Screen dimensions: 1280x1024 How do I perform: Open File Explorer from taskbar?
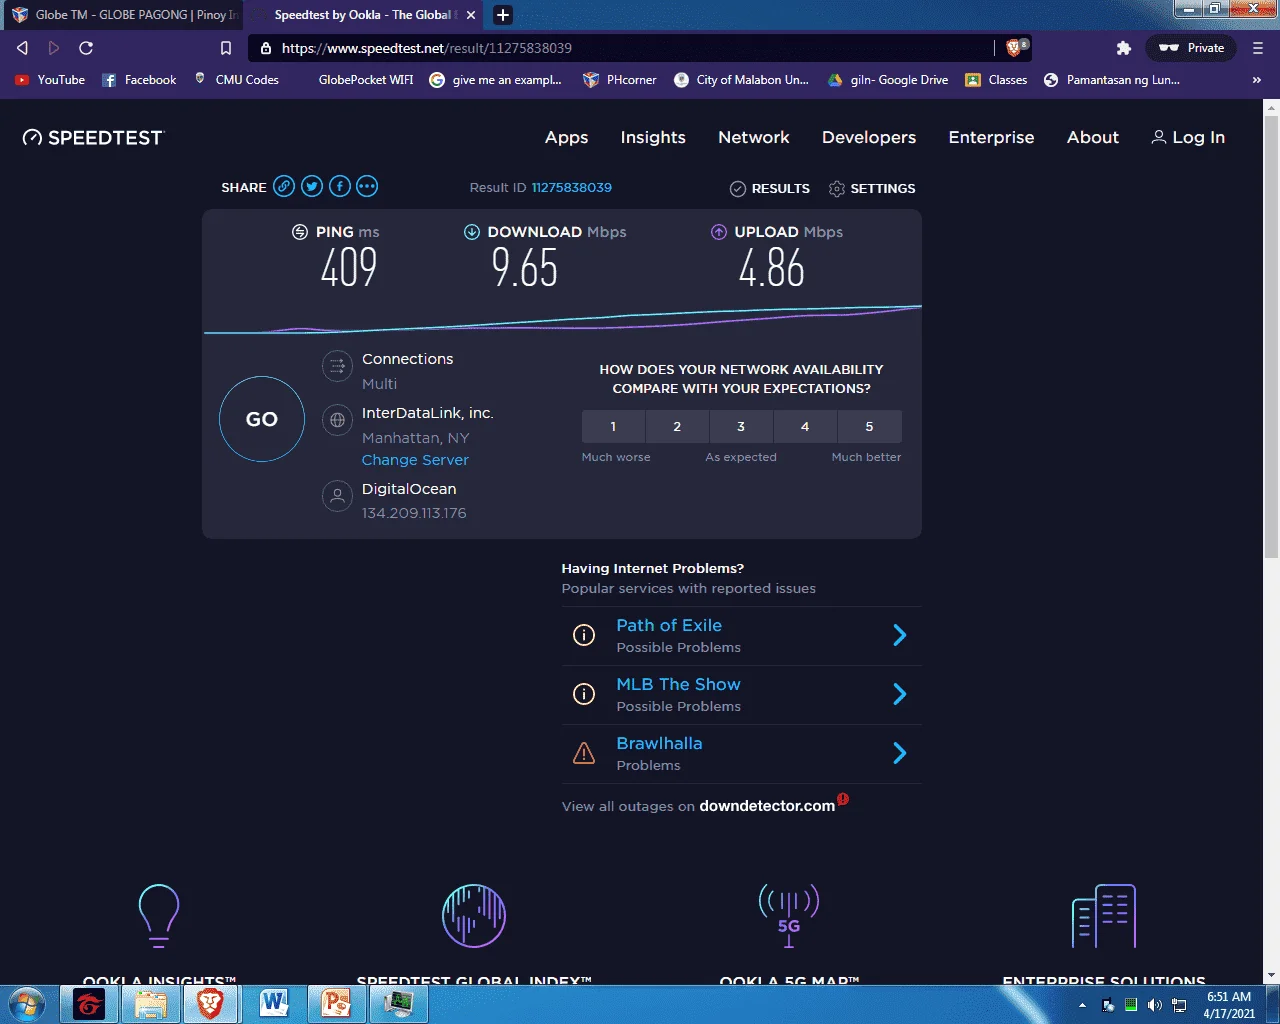click(x=150, y=1004)
